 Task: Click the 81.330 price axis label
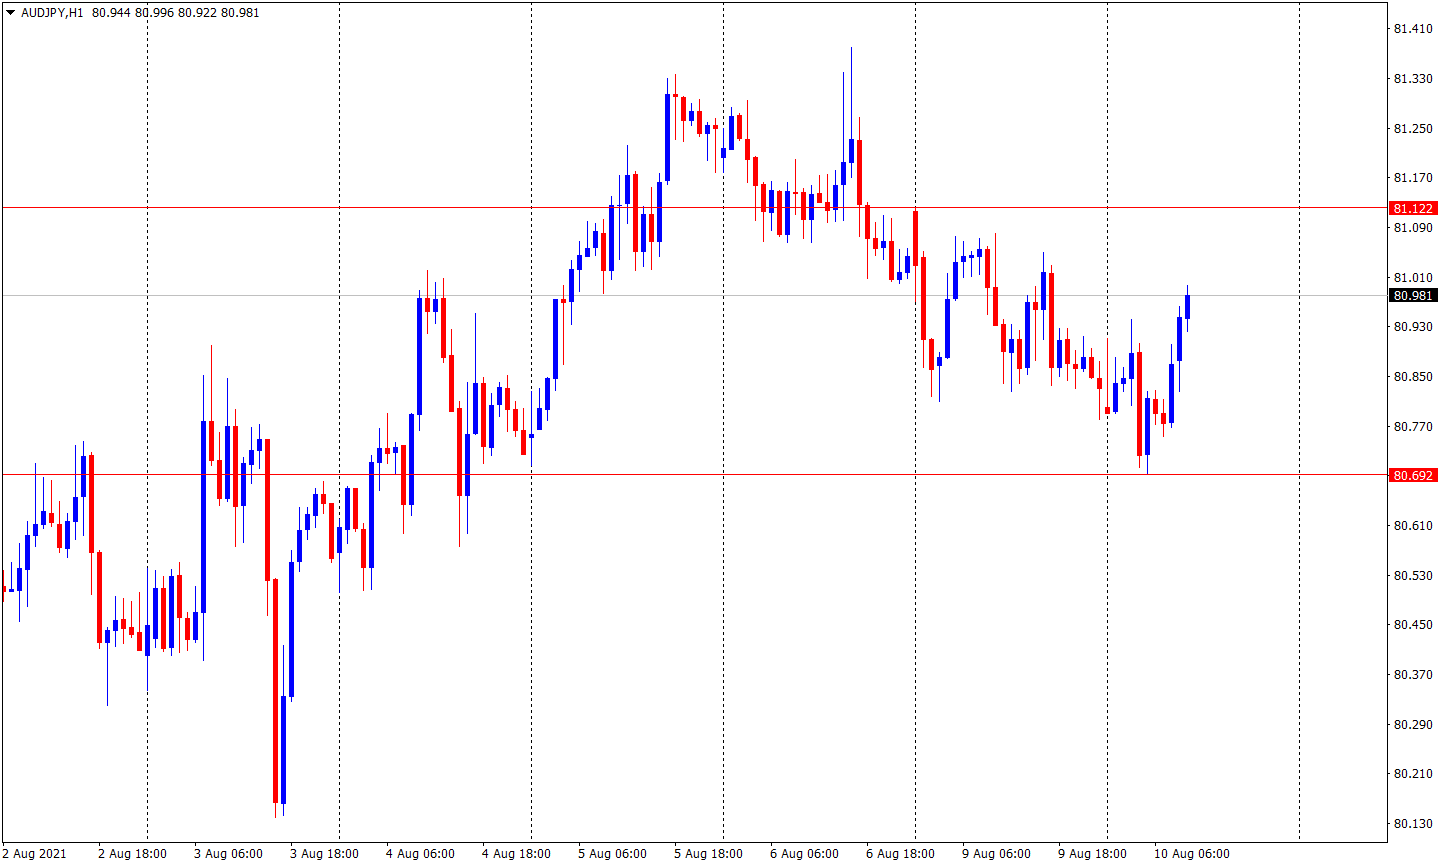point(1413,79)
